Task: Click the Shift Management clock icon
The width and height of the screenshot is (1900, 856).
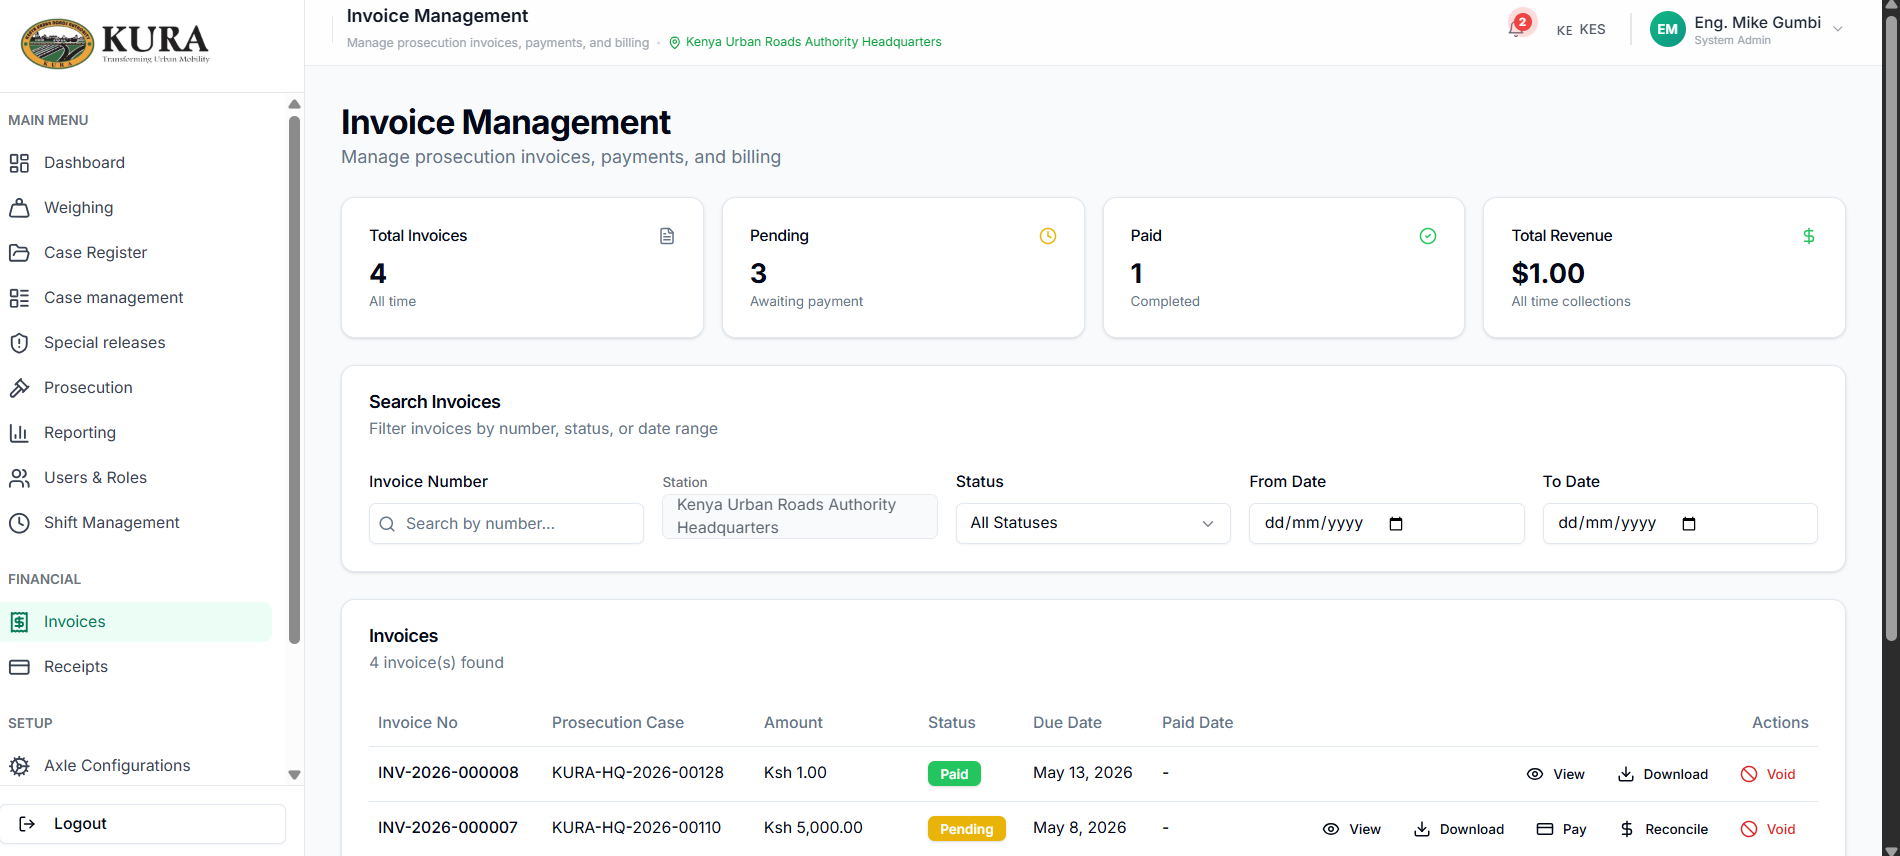Action: pos(19,523)
